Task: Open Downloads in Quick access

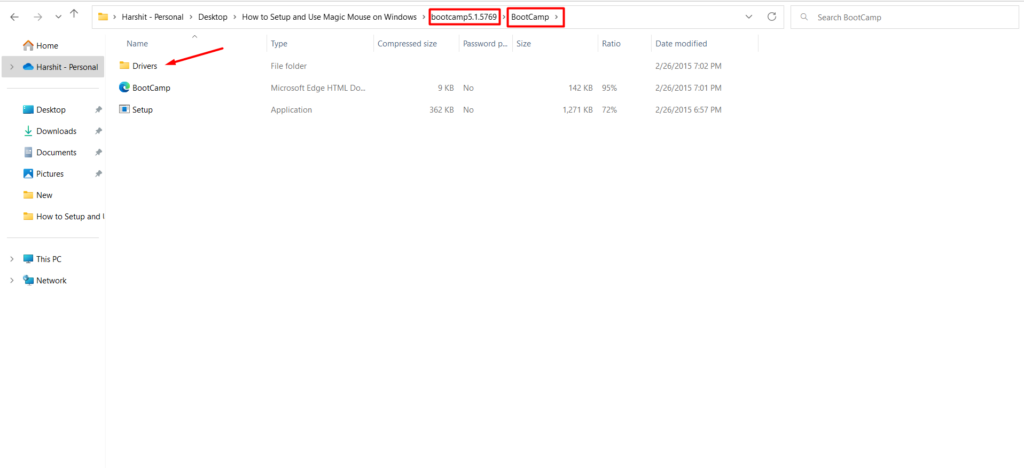Action: [x=56, y=131]
